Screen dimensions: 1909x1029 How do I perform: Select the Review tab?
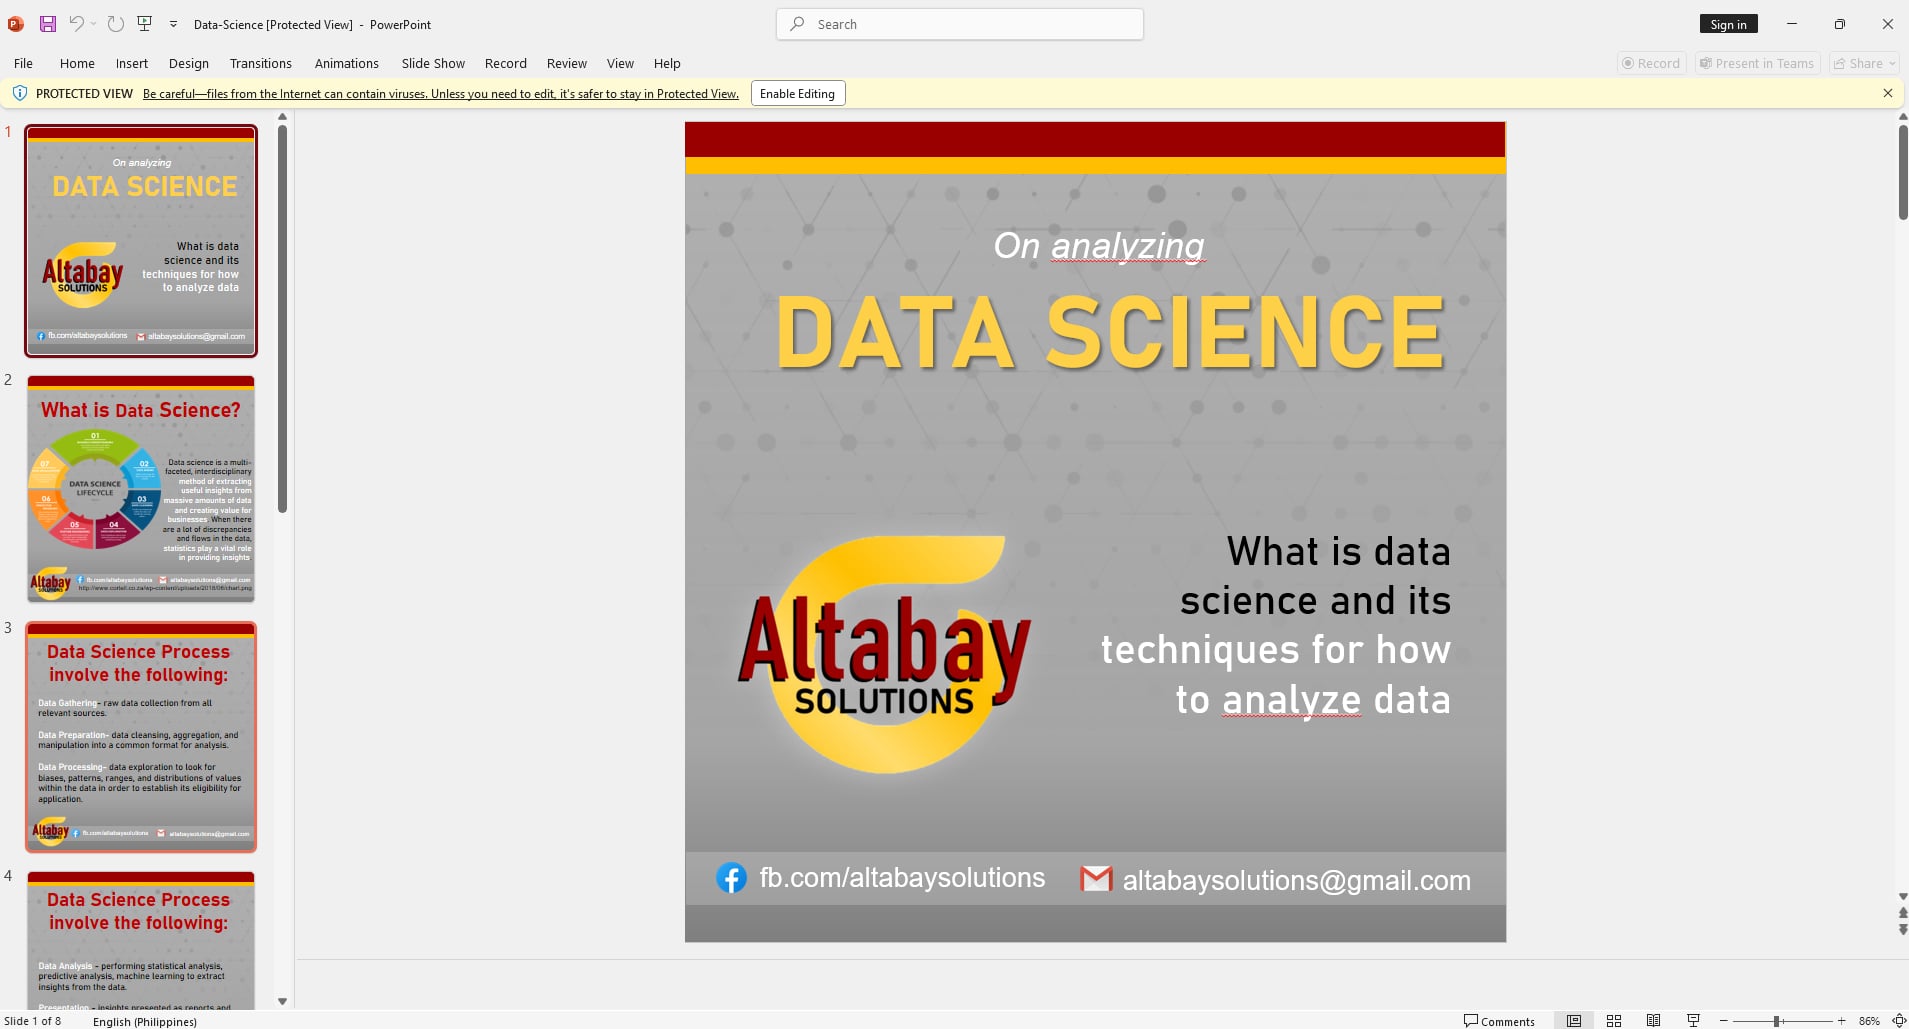click(x=567, y=63)
